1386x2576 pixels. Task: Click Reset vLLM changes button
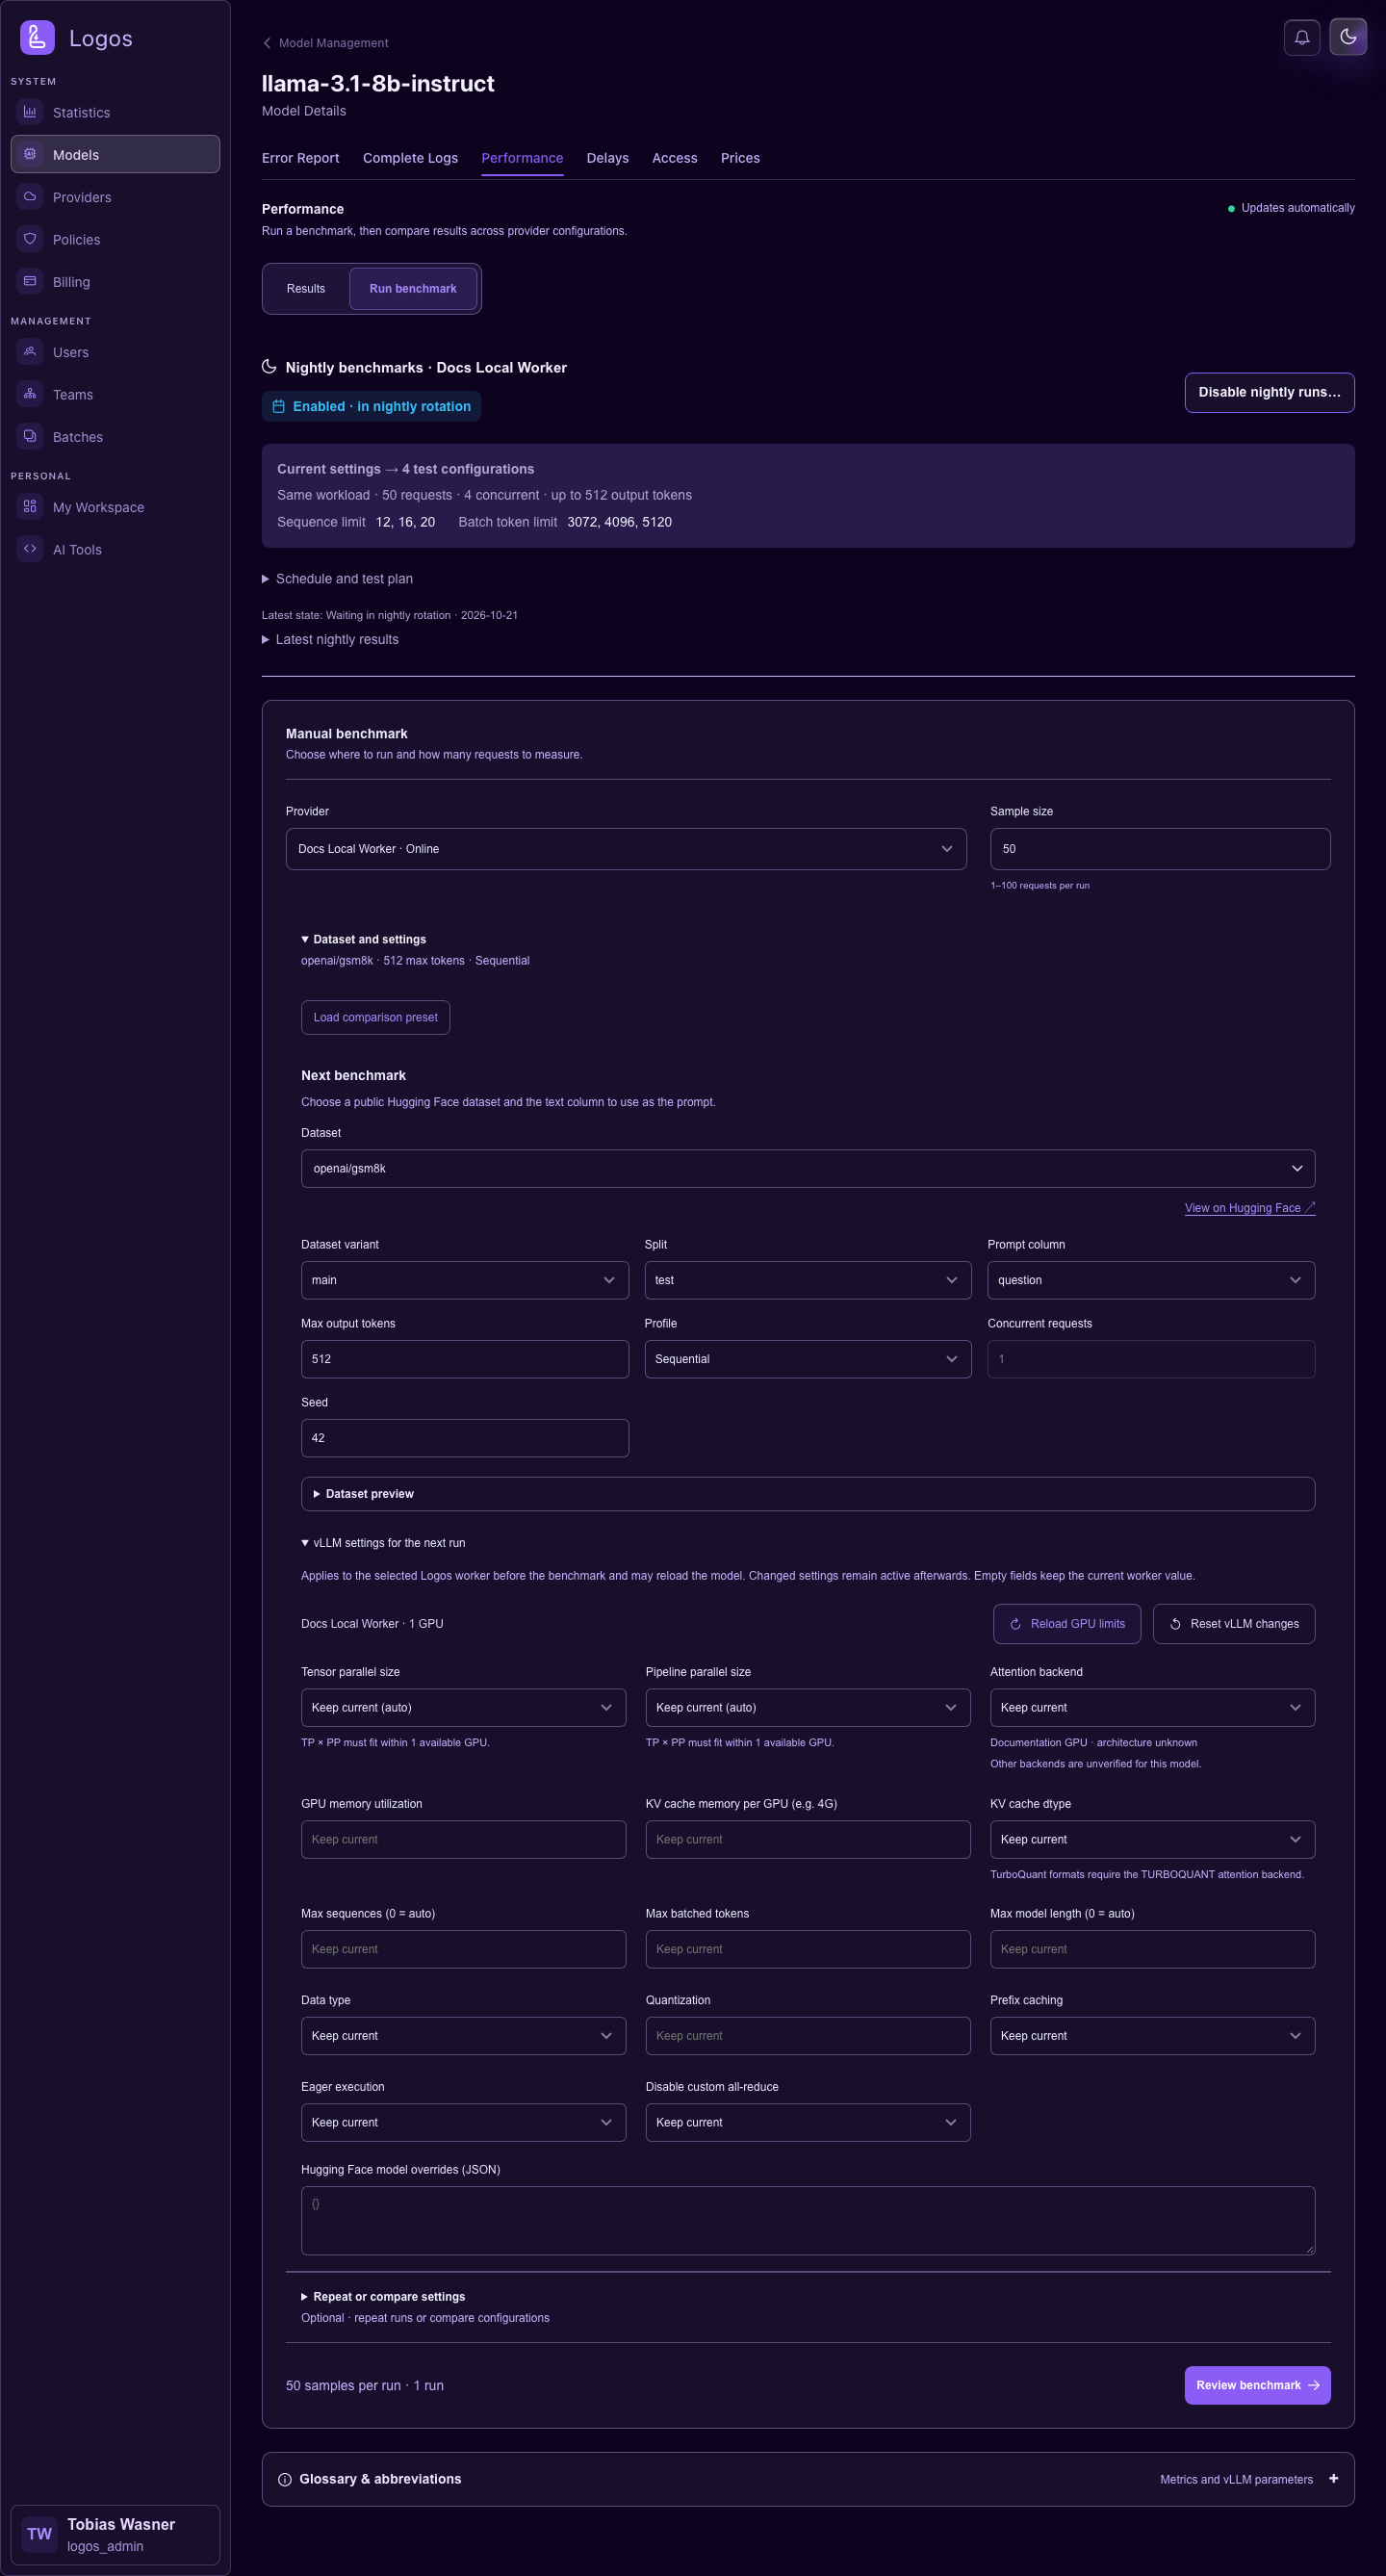coord(1234,1624)
